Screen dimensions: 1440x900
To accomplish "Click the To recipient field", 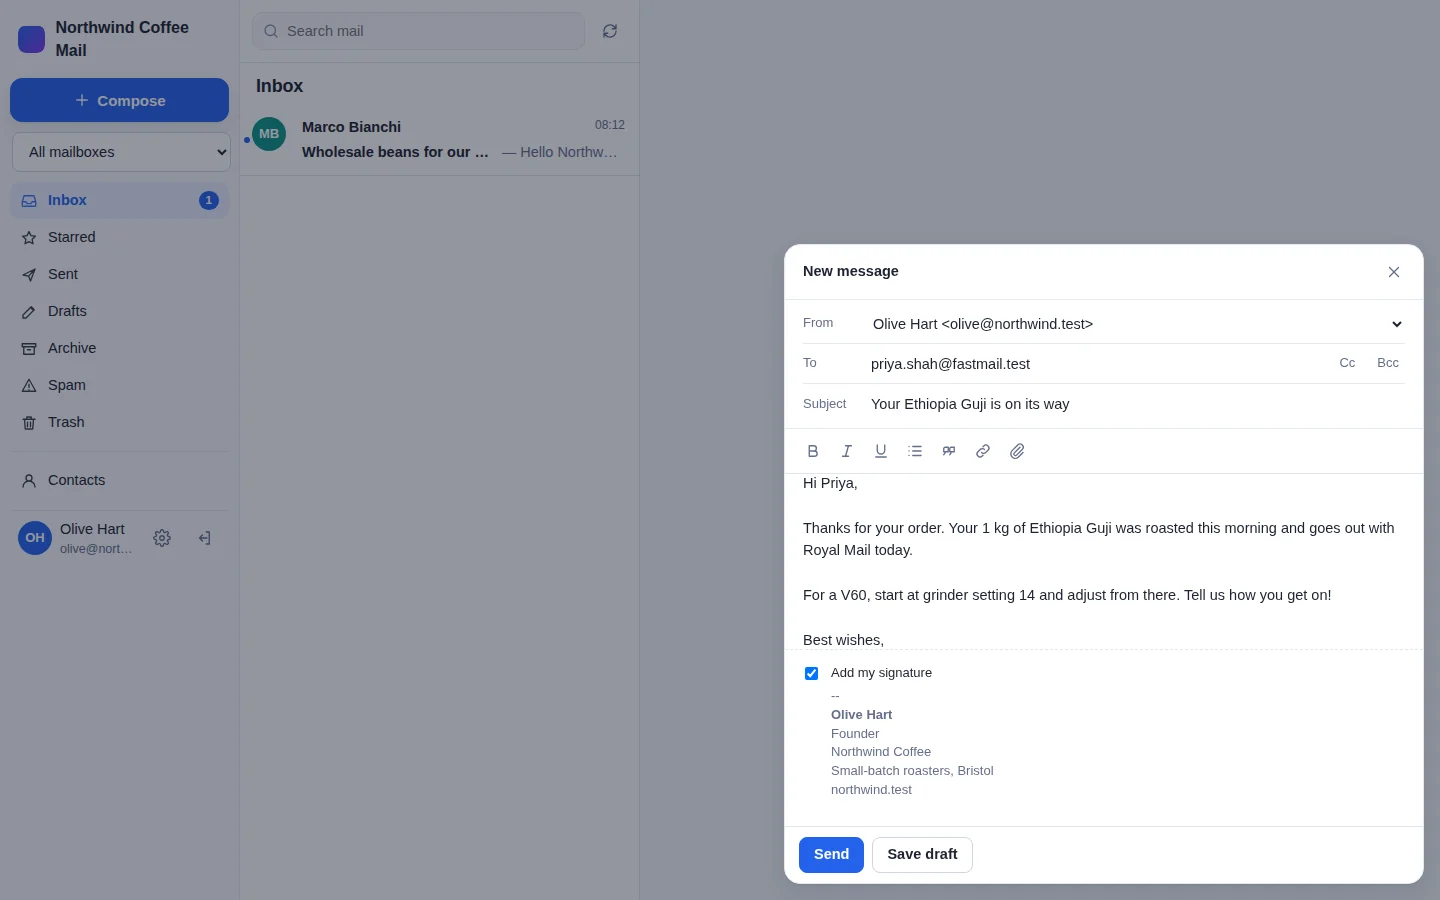I will point(1097,364).
